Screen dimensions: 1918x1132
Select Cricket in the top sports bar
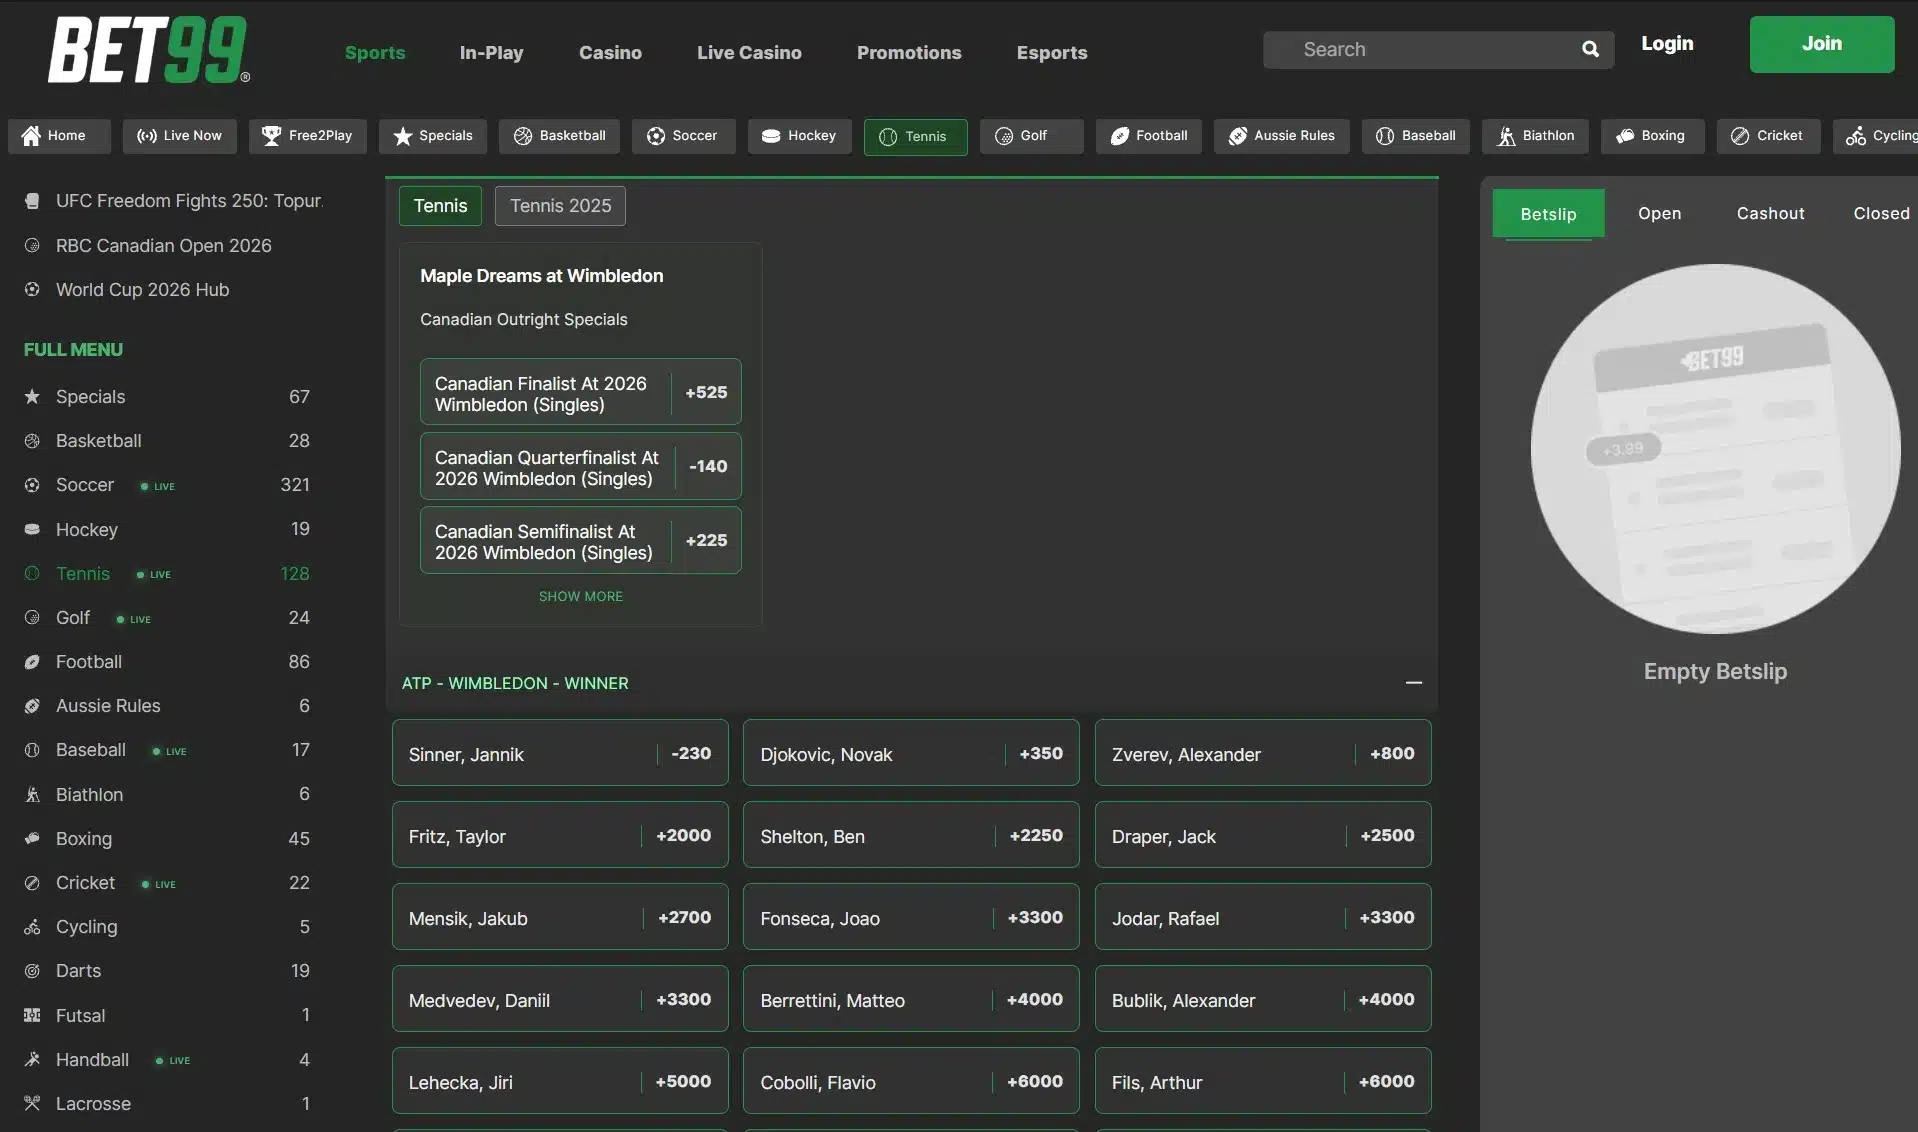tap(1769, 136)
